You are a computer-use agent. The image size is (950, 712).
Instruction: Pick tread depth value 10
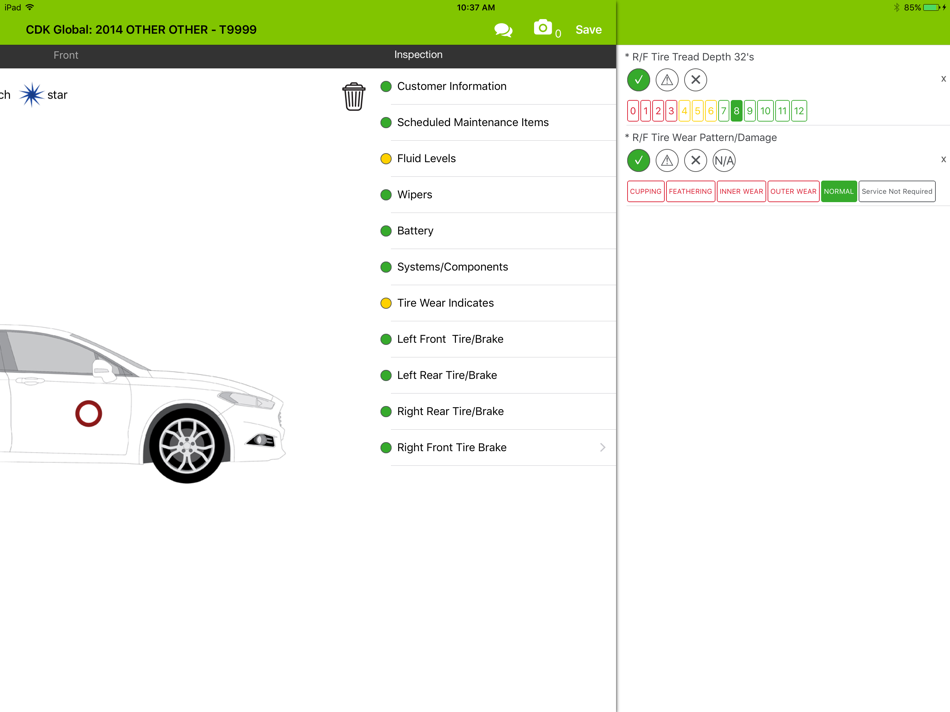point(765,111)
